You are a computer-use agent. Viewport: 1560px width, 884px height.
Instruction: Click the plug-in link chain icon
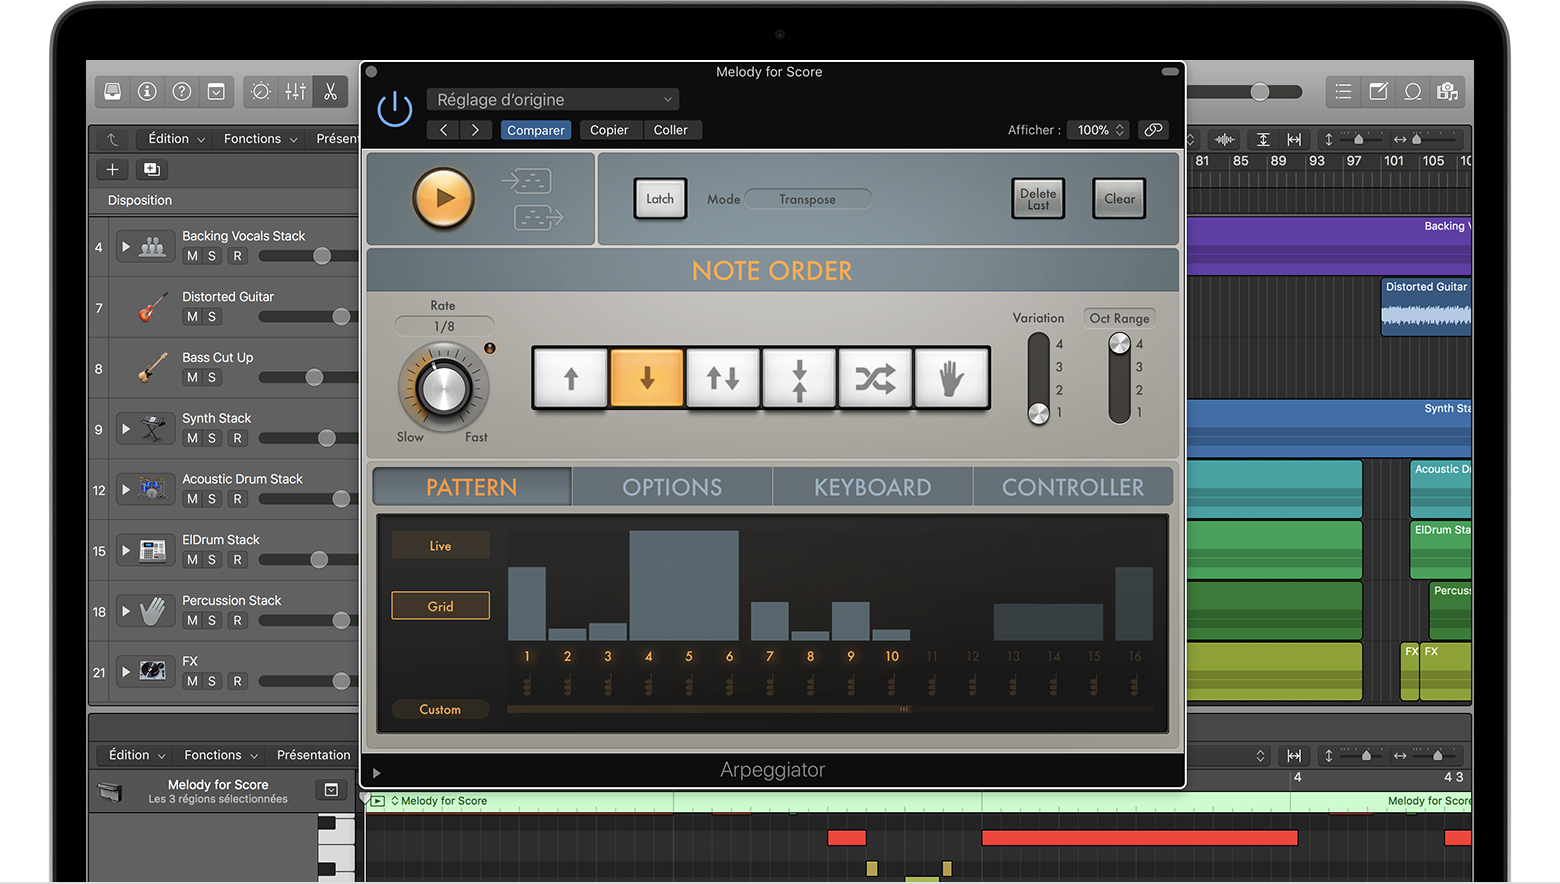[1153, 130]
